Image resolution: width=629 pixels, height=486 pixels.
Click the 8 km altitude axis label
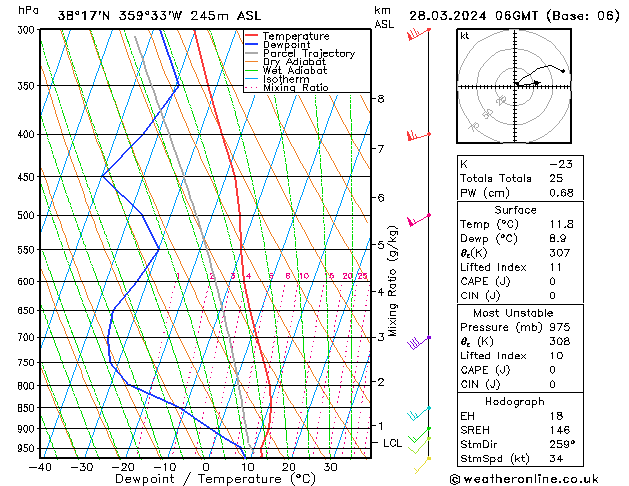(381, 99)
